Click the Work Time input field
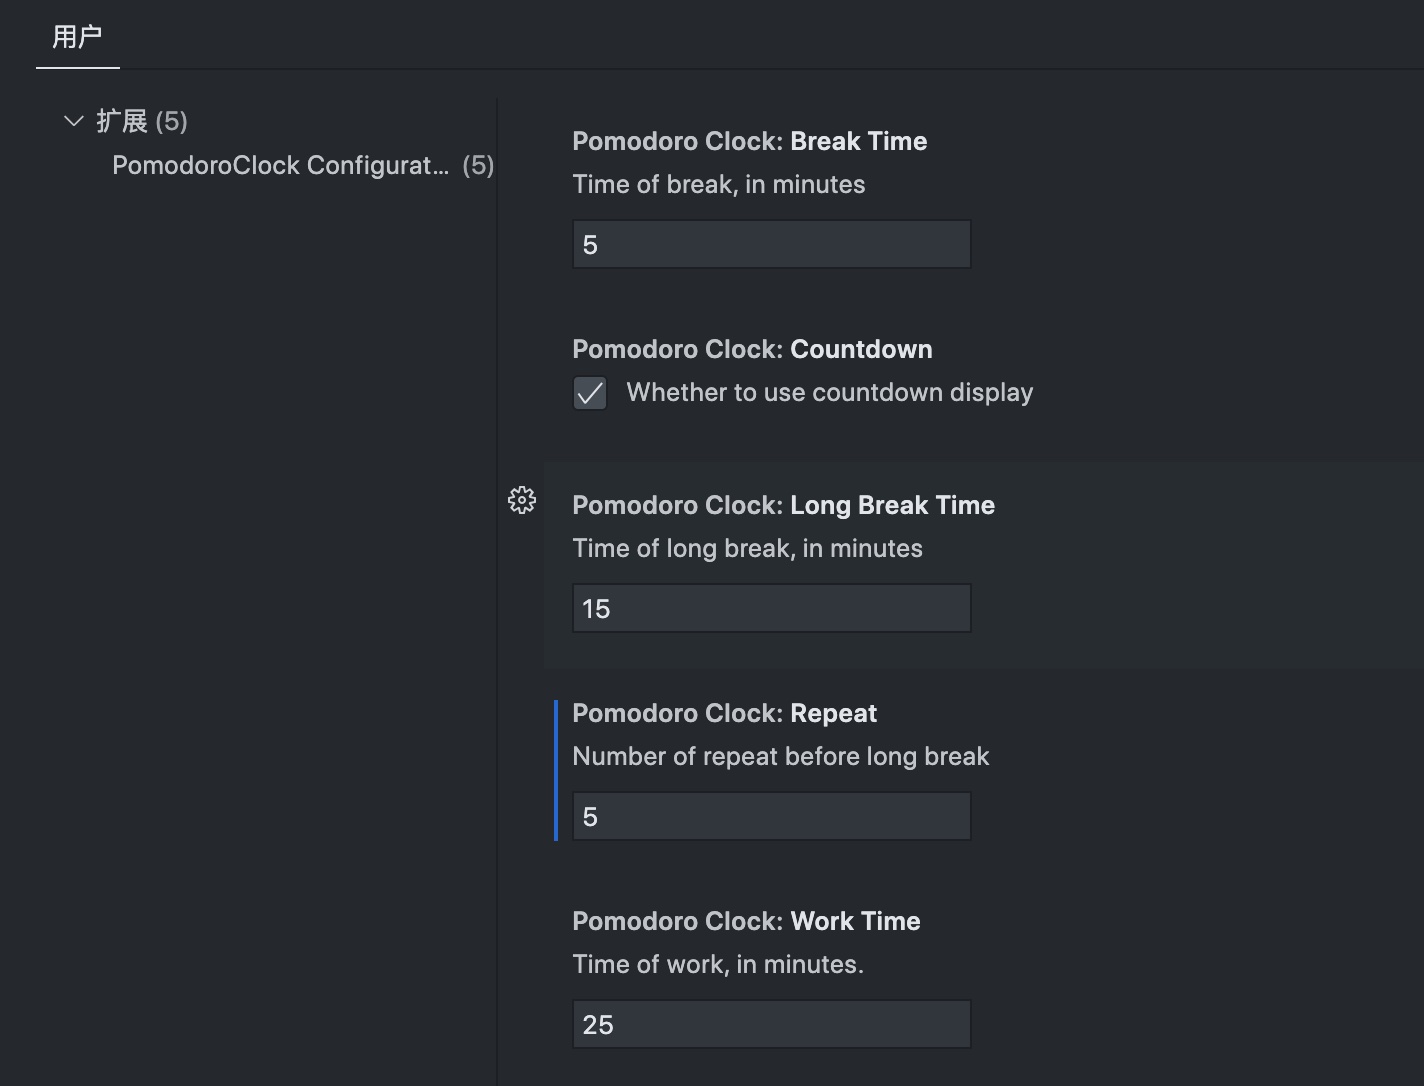Viewport: 1424px width, 1086px height. coord(771,1024)
